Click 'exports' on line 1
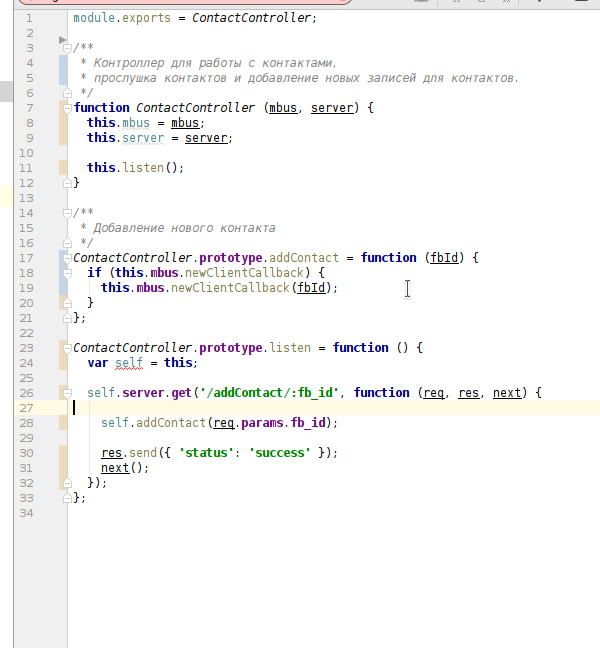Viewport: 600px width, 648px height. tap(146, 18)
